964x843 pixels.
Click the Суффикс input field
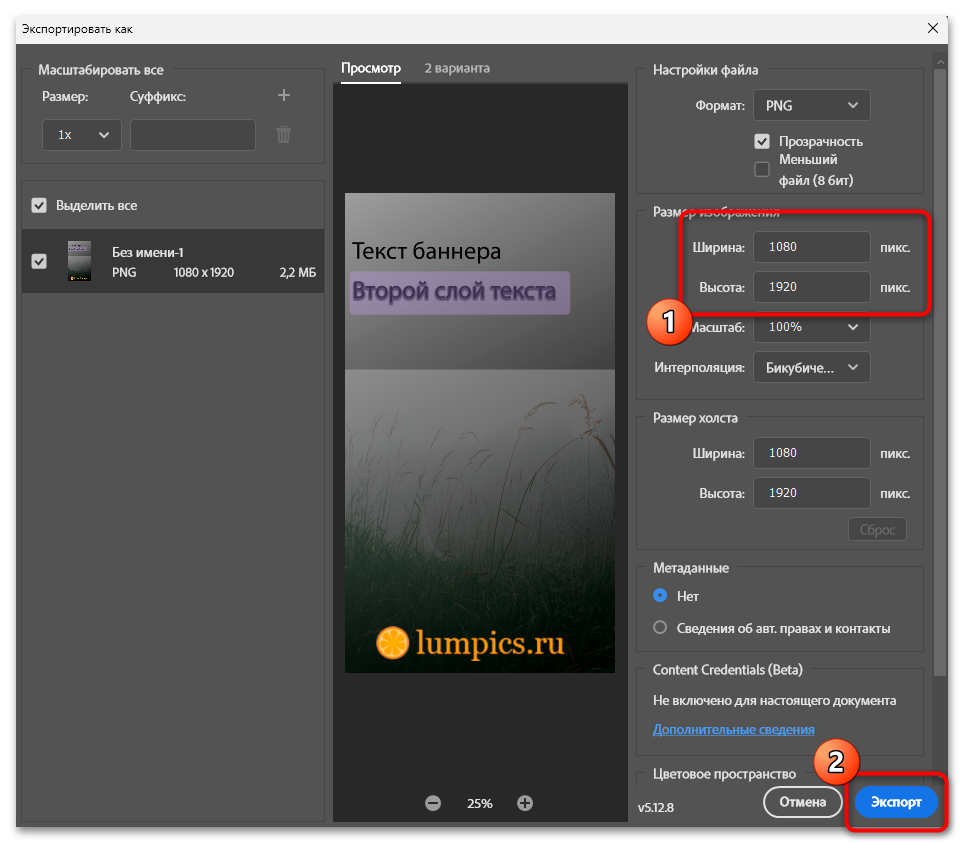point(193,135)
